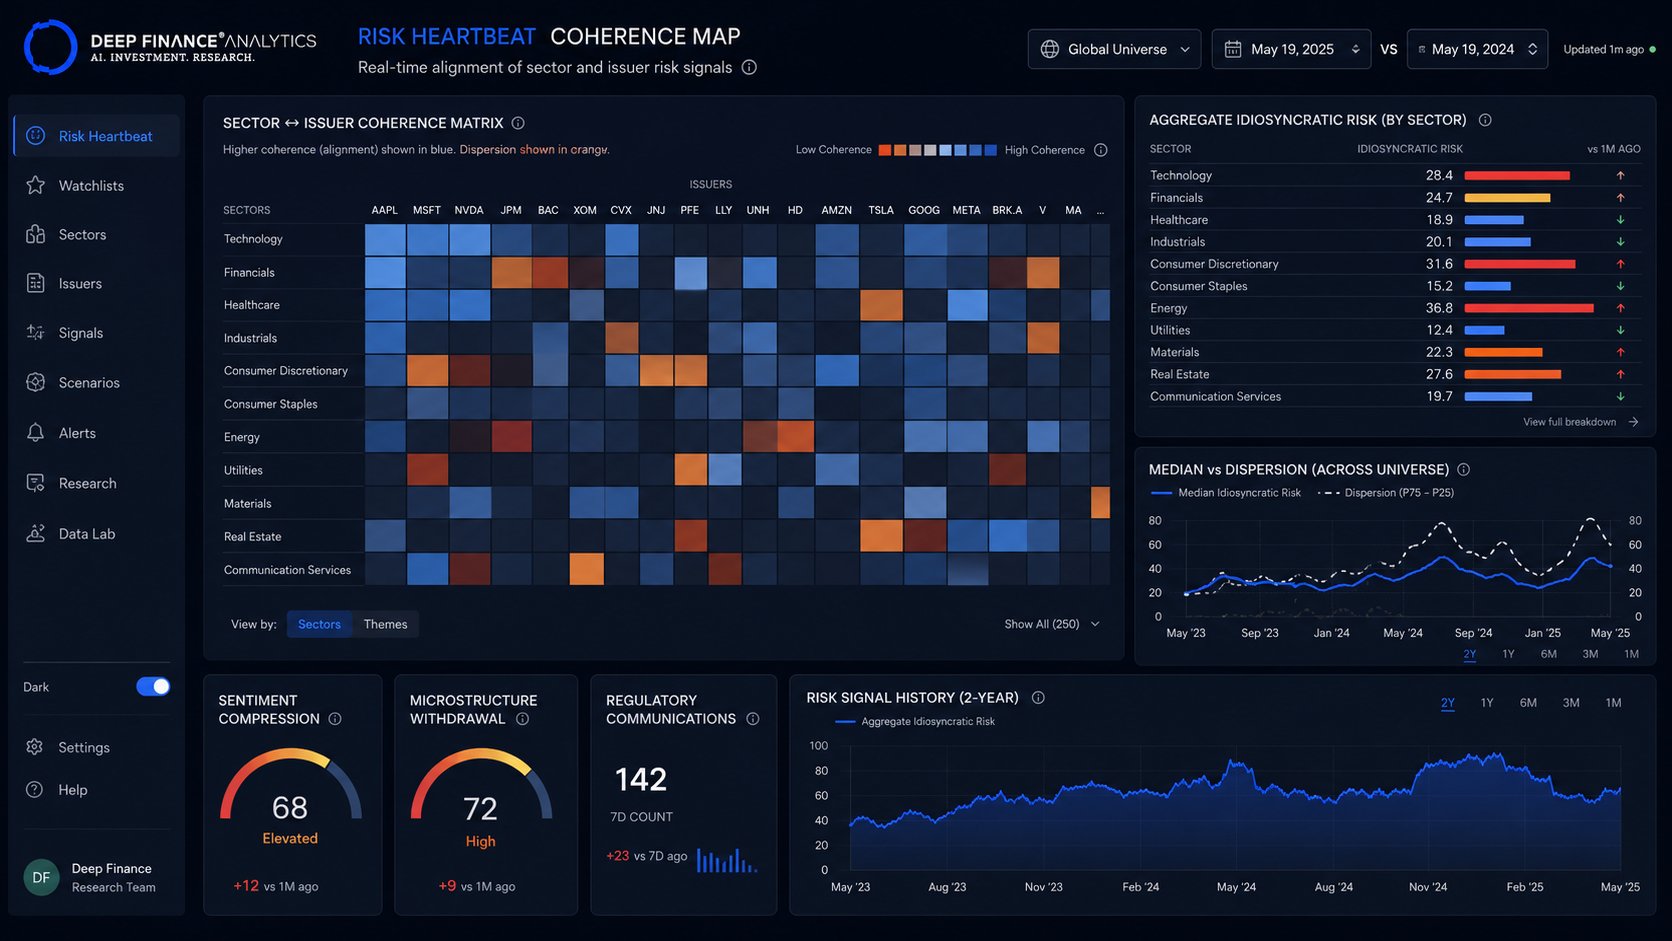Click the AAPL issuer column header
Screen dimensions: 1672x941
385,210
